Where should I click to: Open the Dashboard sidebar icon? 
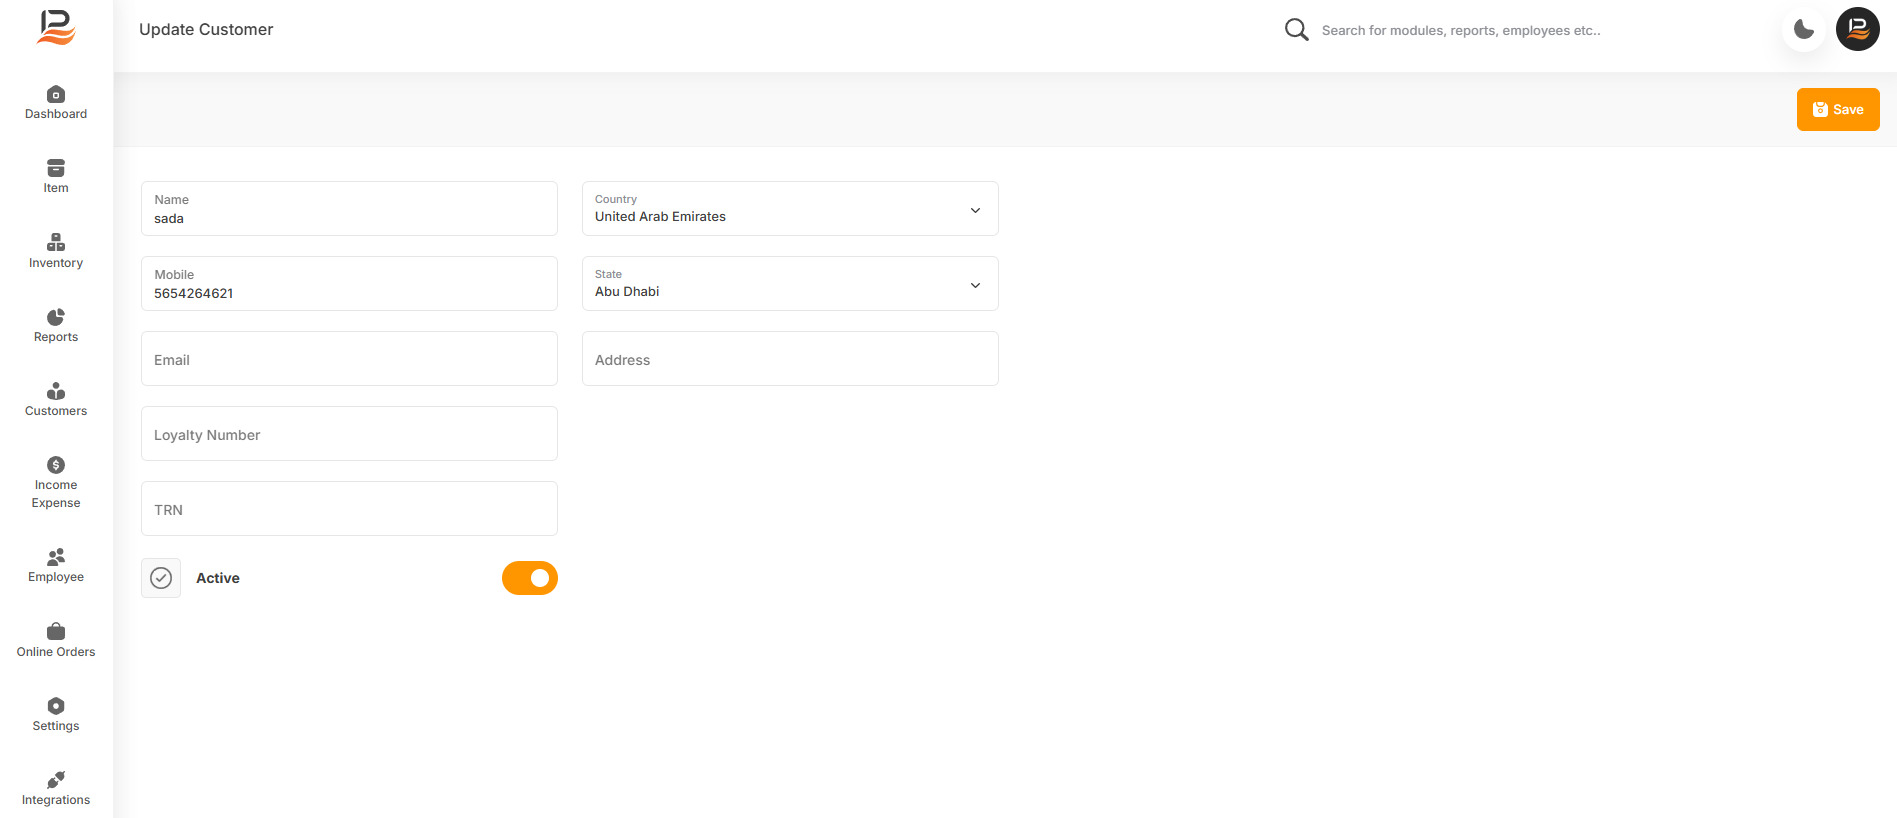click(x=56, y=94)
